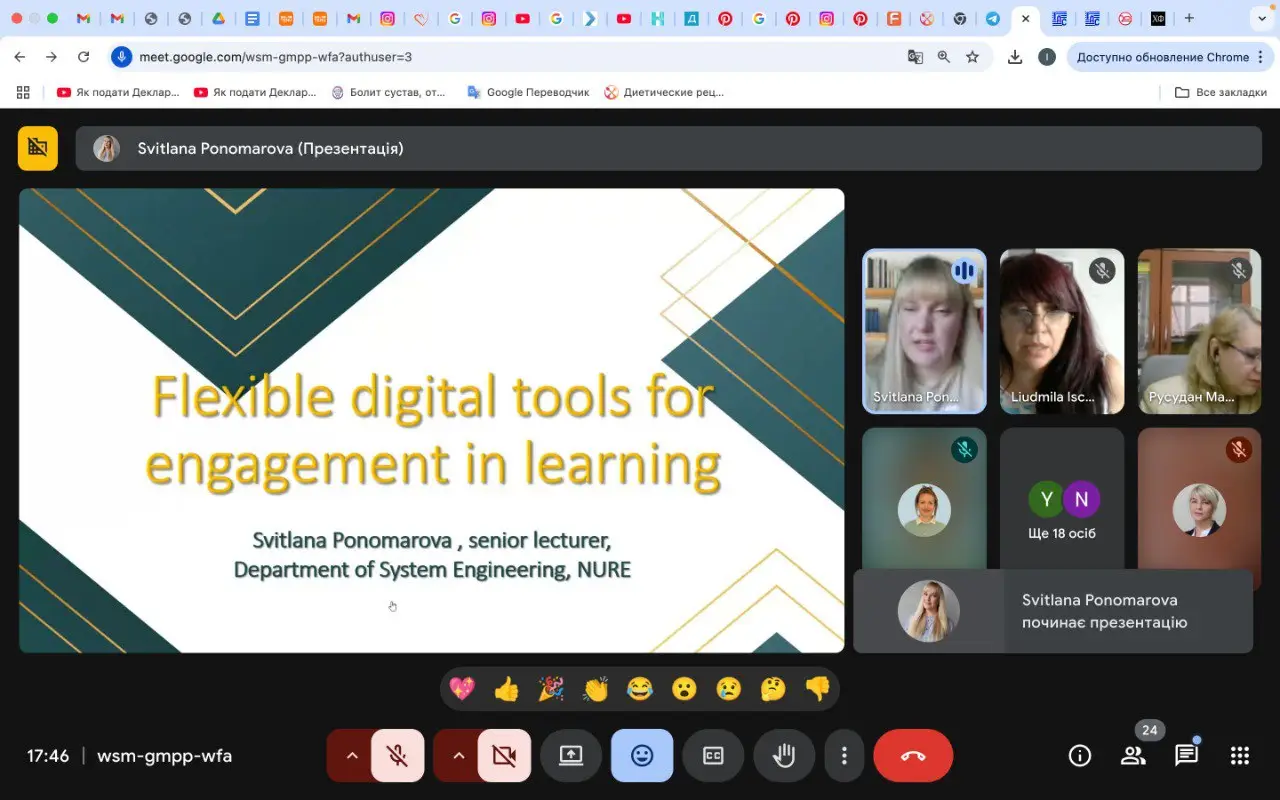Switch to the last tab next to plus
Screen dimensions: 1280x800
point(1158,18)
